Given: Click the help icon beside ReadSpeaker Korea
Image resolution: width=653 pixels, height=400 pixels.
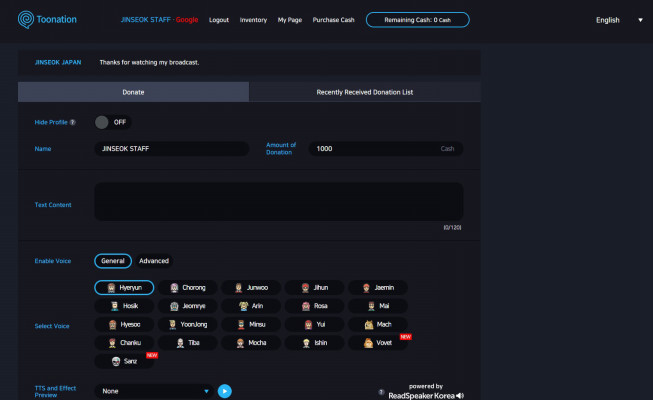Looking at the screenshot, I should [381, 392].
